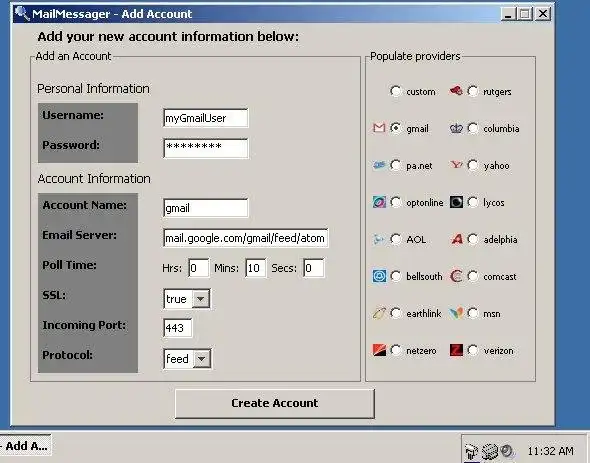Click the EarthLink provider icon
The width and height of the screenshot is (590, 463).
coord(379,313)
